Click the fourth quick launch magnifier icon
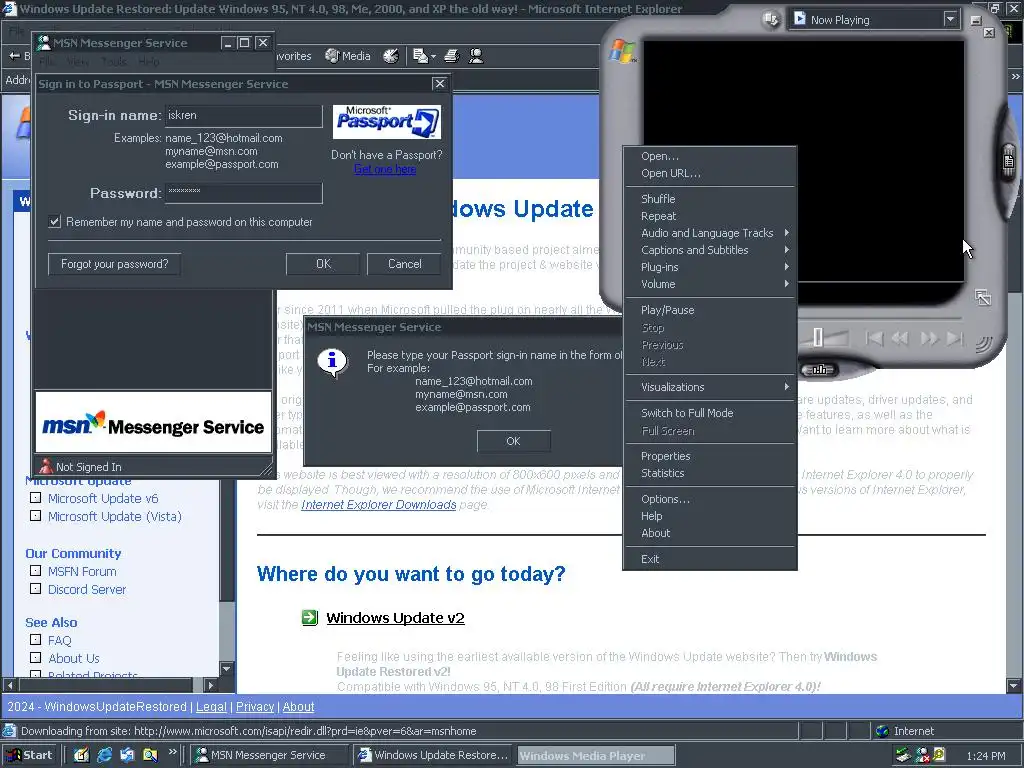 pyautogui.click(x=150, y=755)
